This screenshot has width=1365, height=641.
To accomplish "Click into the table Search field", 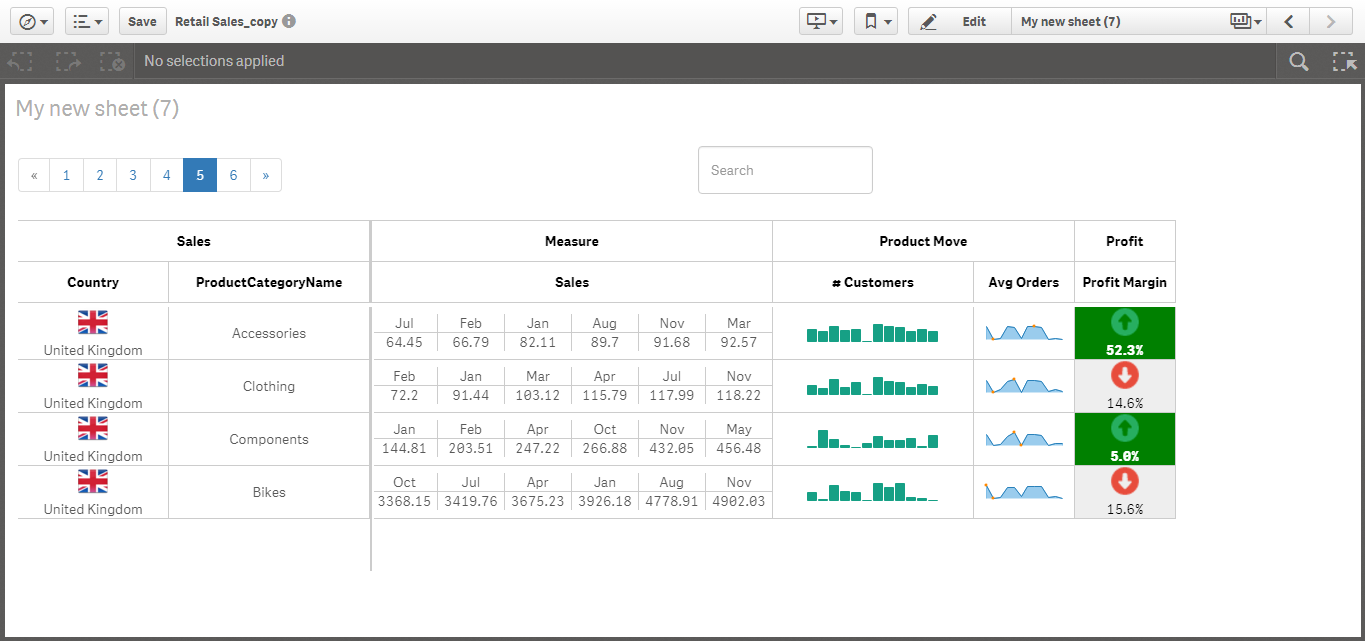I will click(785, 170).
